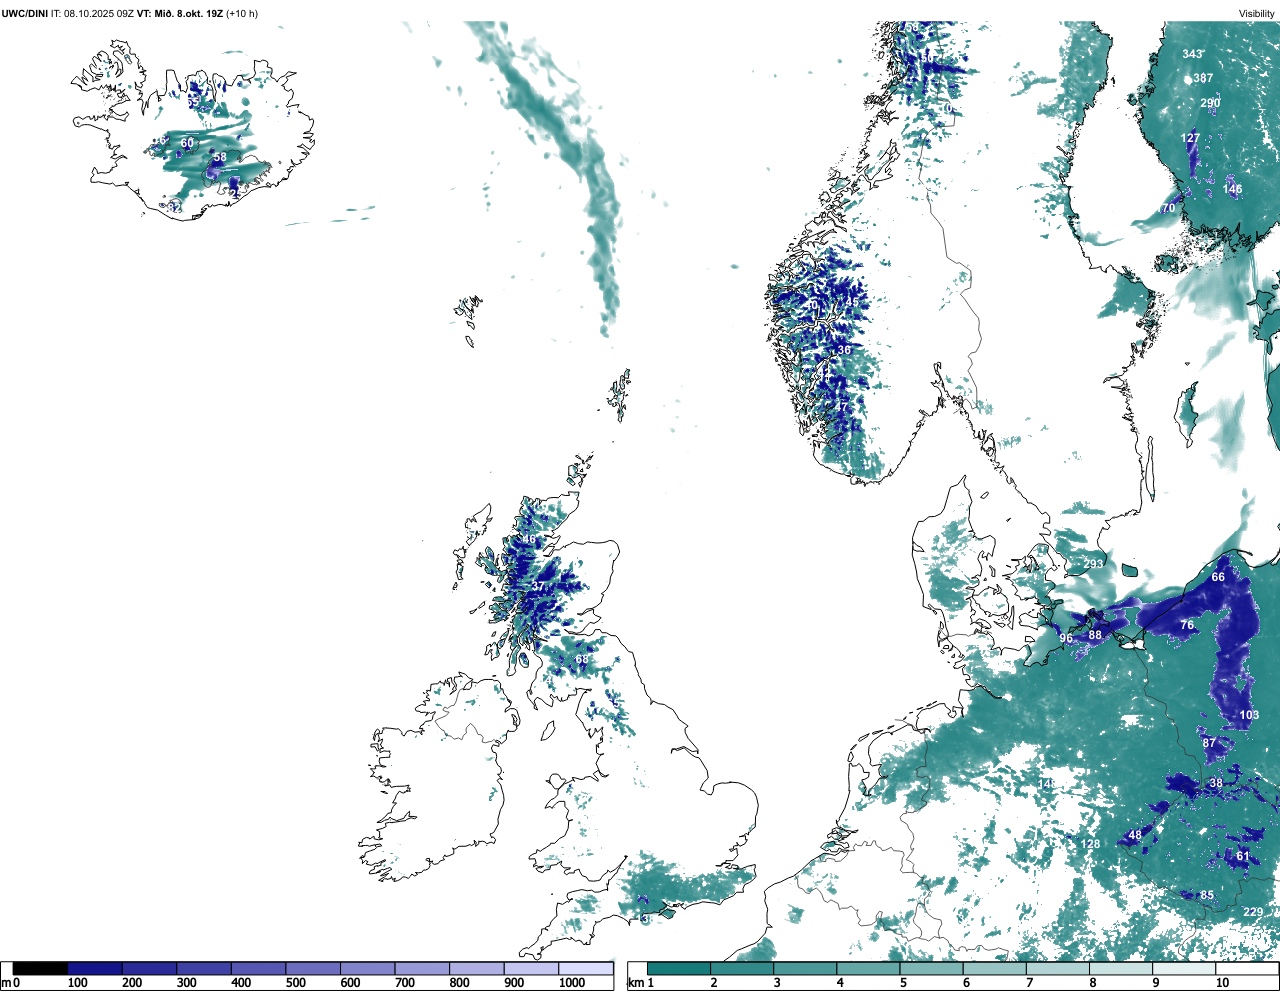The height and width of the screenshot is (991, 1280).
Task: Click the visibility value '58' over Iceland
Action: coord(220,157)
